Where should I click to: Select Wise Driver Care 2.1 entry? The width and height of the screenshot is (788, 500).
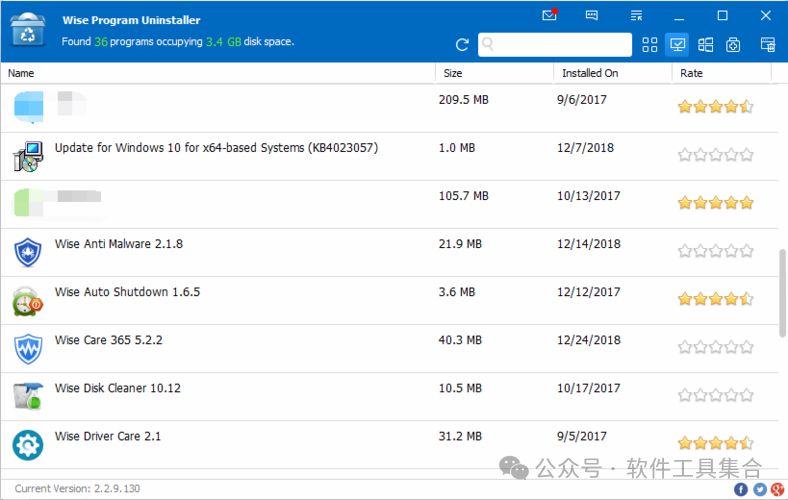tap(389, 445)
